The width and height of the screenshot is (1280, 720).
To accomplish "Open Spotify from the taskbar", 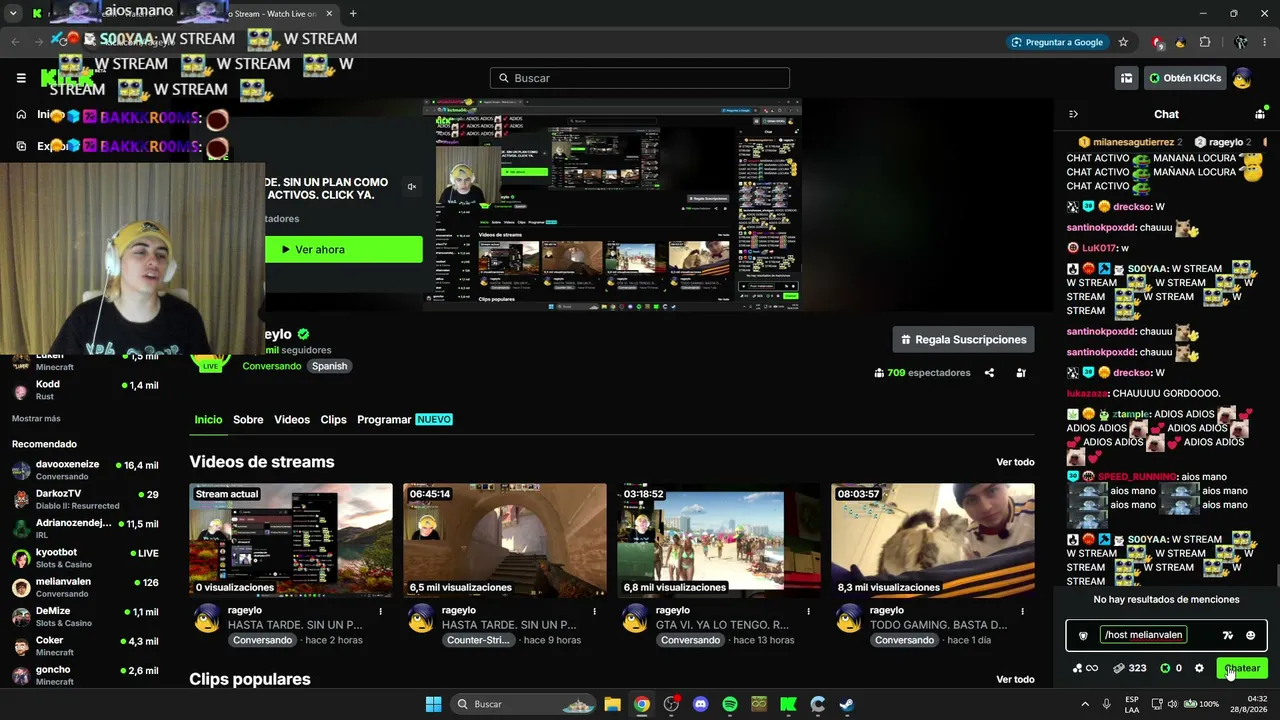I will coord(730,704).
